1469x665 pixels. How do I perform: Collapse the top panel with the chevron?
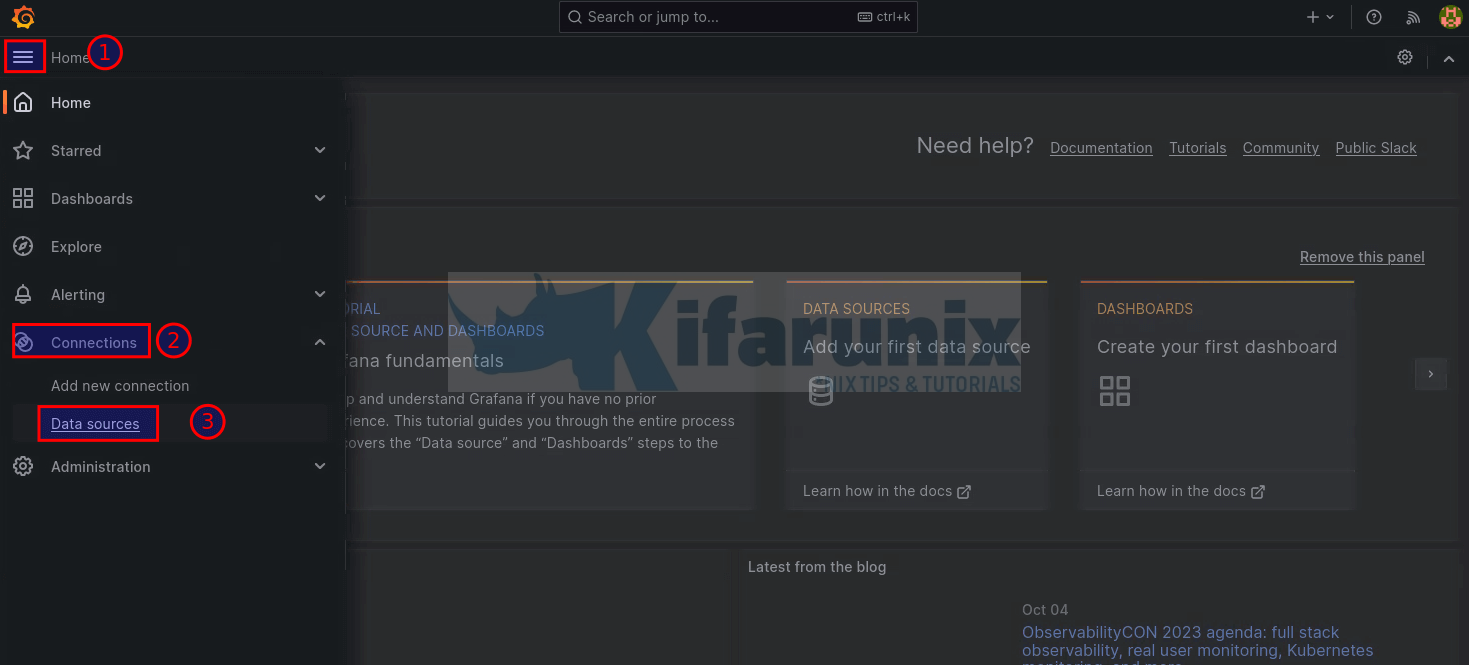click(1449, 59)
